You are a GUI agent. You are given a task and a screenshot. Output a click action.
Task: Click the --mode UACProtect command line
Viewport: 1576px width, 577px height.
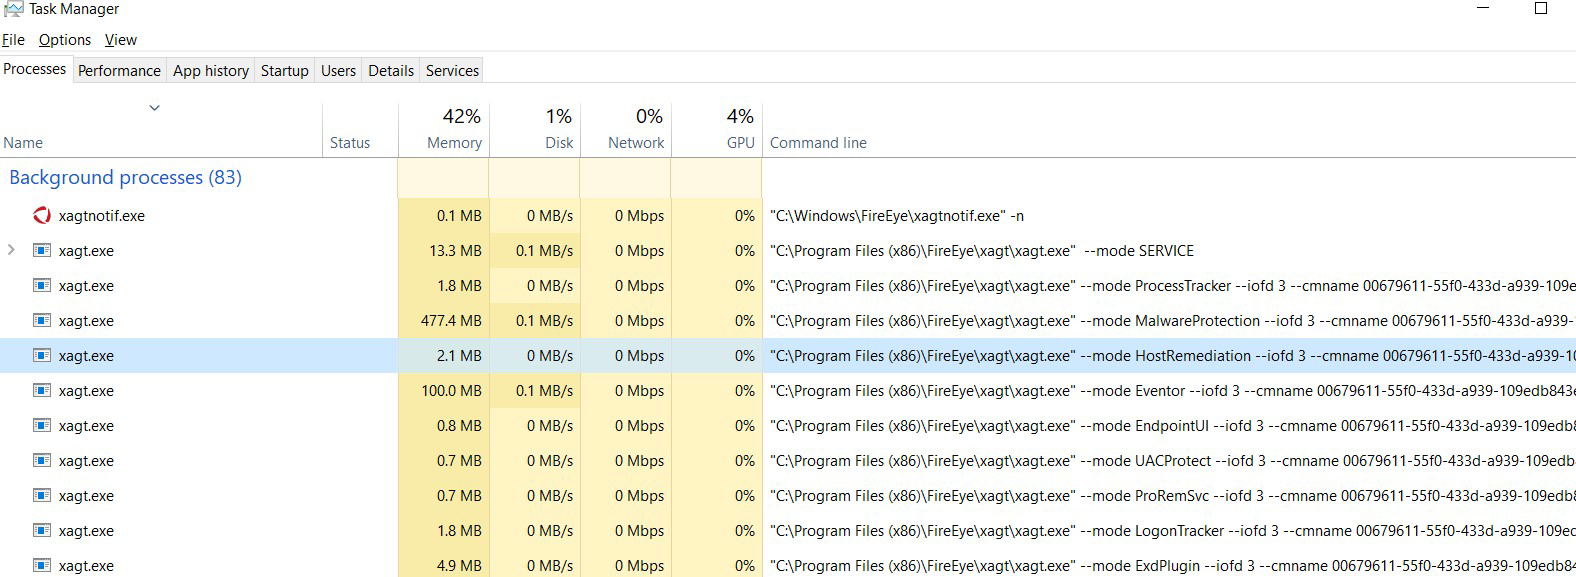click(1172, 461)
